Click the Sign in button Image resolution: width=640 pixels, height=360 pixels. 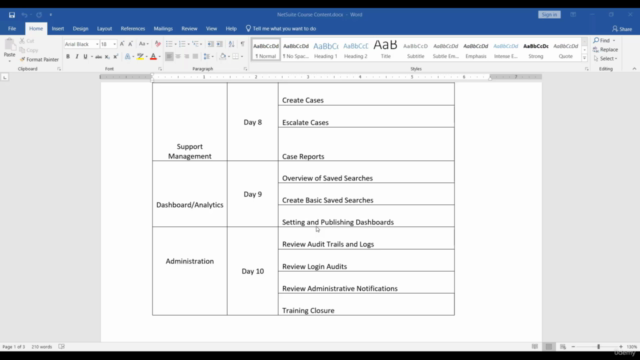pyautogui.click(x=549, y=15)
